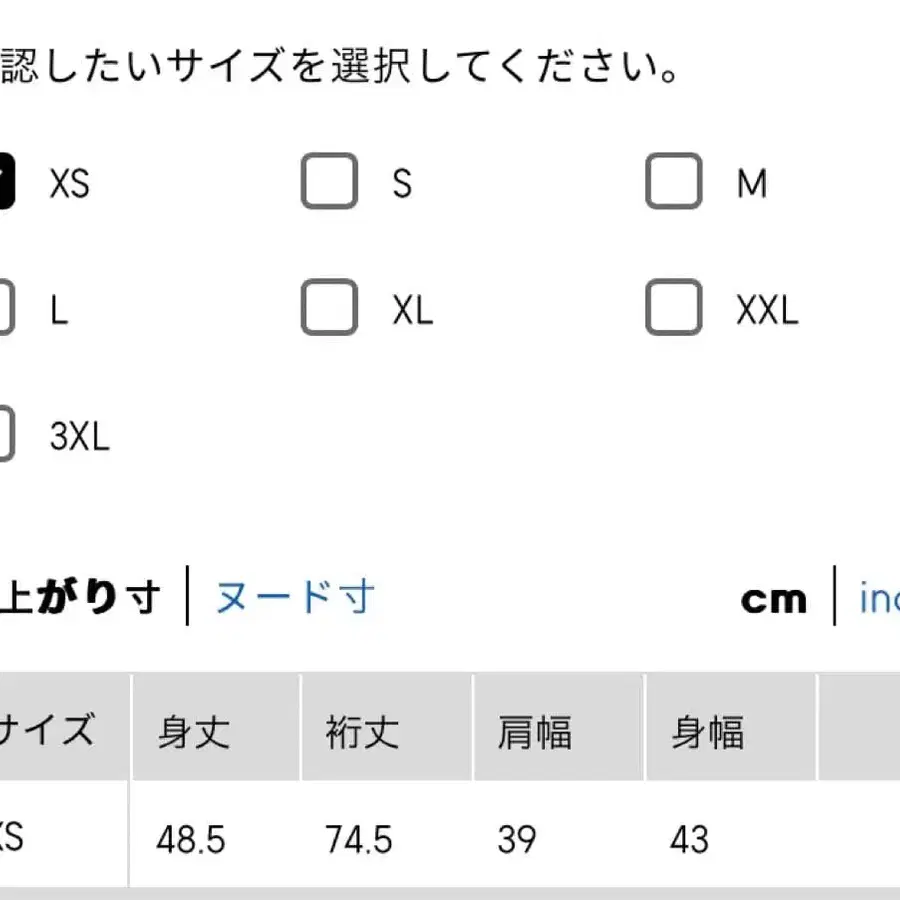This screenshot has height=900, width=900.
Task: Switch to the ヌード寸 measurement view
Action: pos(293,596)
